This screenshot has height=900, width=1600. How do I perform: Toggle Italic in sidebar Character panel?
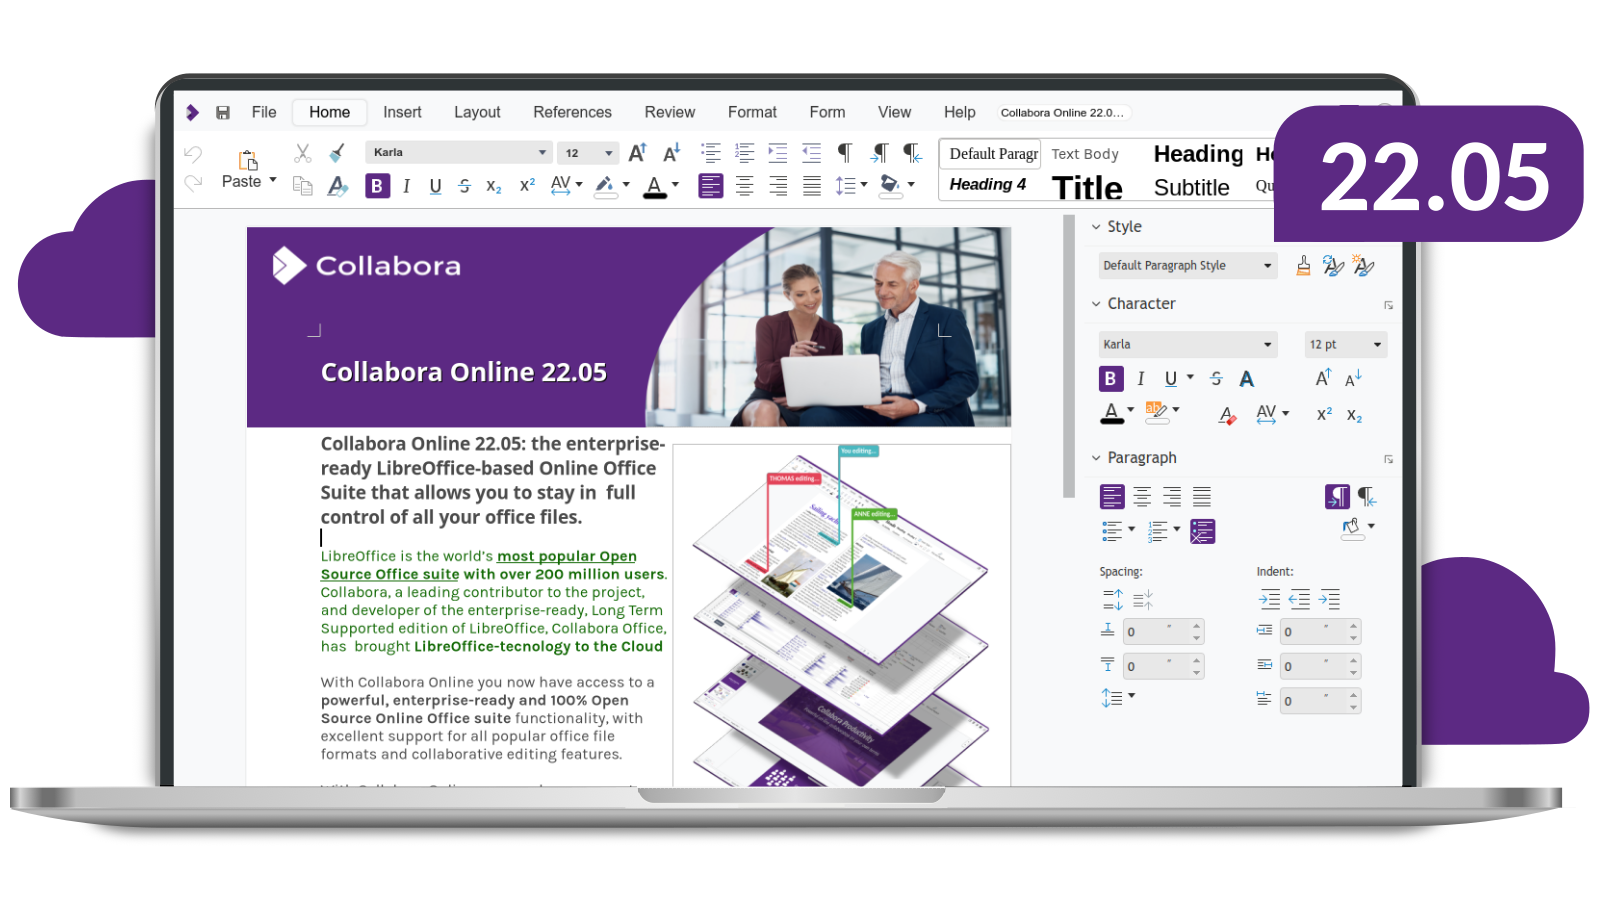(1140, 379)
